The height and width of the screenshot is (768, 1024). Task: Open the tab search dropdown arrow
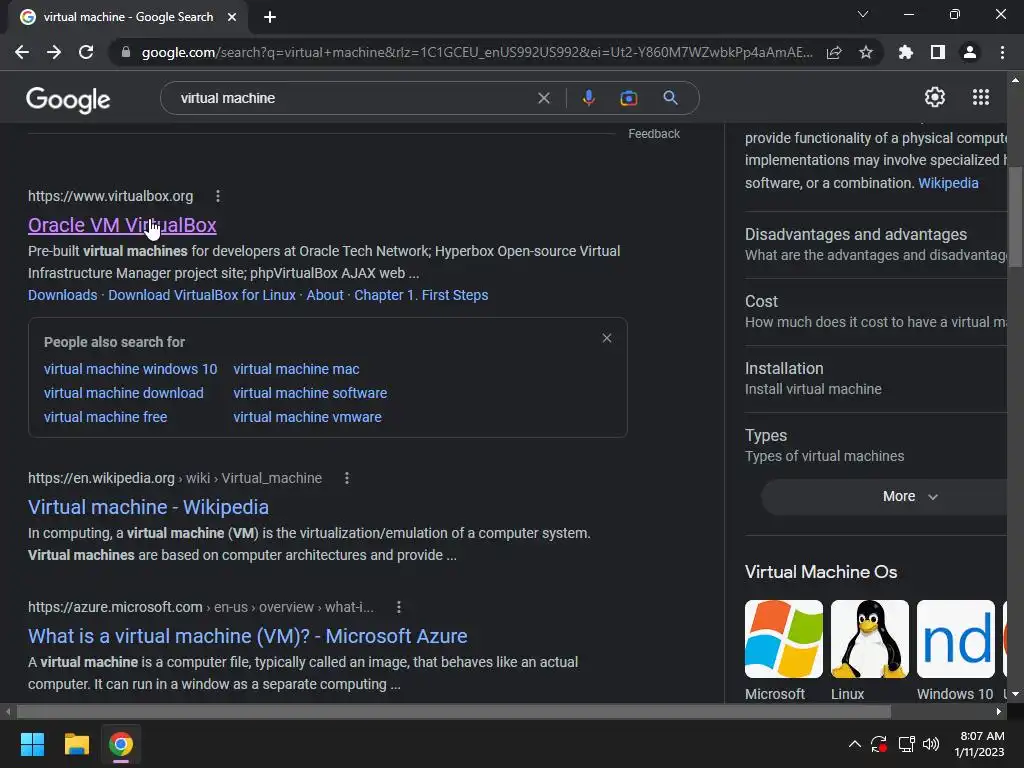[863, 14]
